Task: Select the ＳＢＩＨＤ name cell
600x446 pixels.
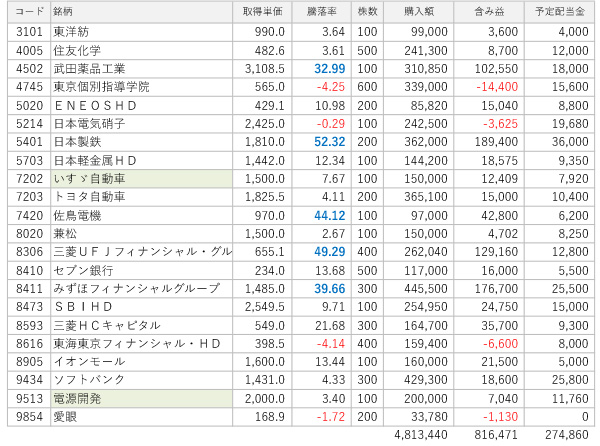Action: pyautogui.click(x=142, y=307)
